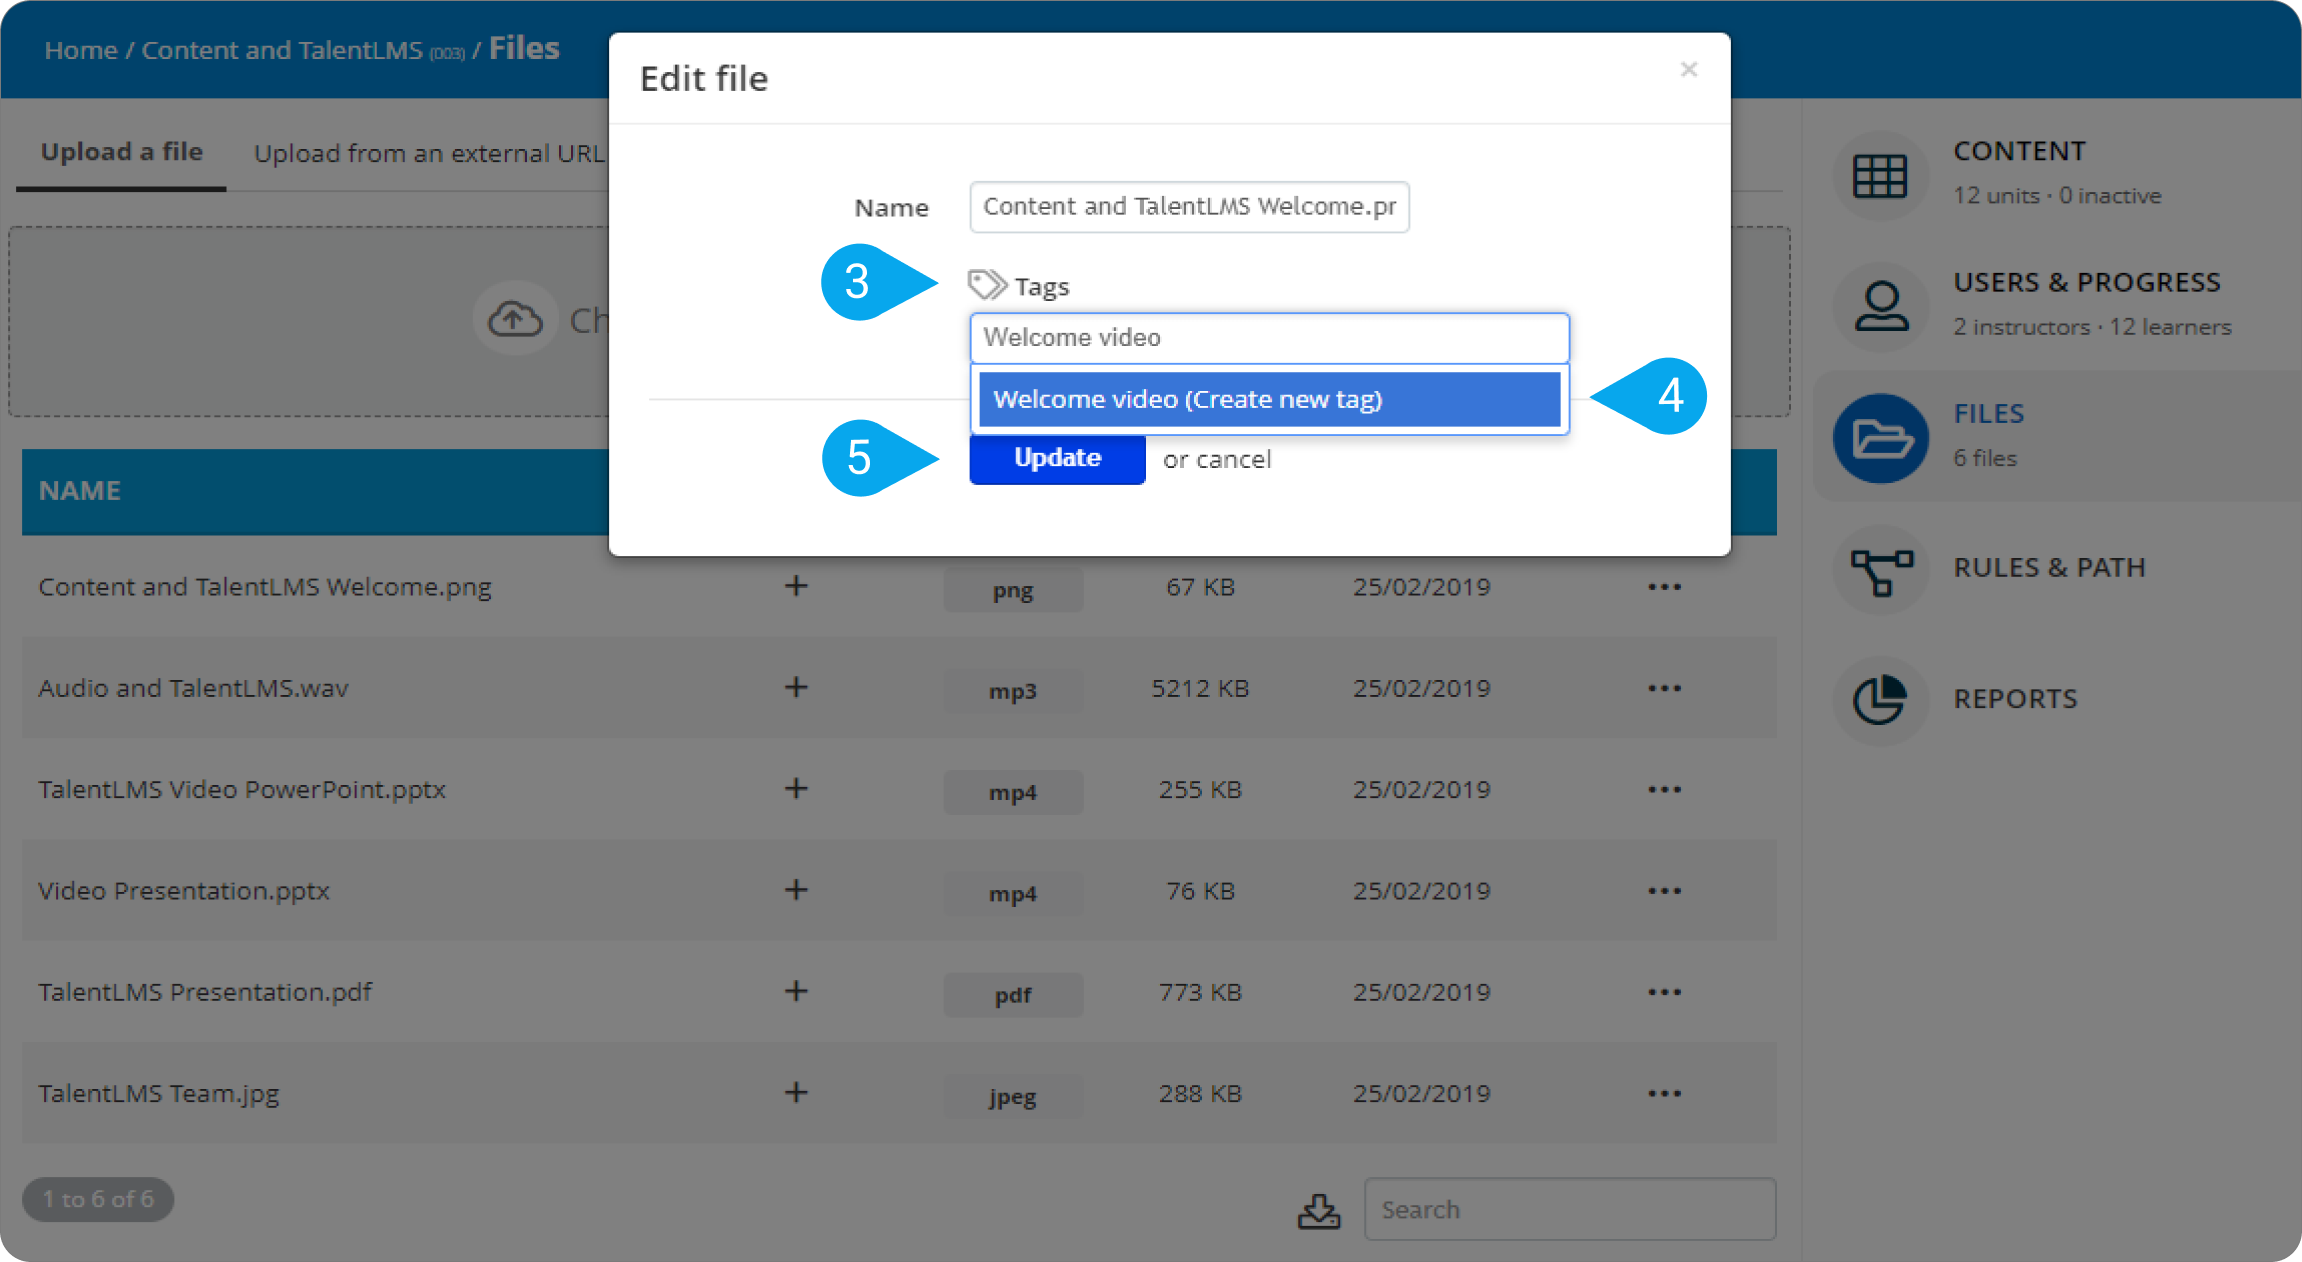Click file name 'TalentLMS Video PowerPoint.pptx'

[242, 789]
